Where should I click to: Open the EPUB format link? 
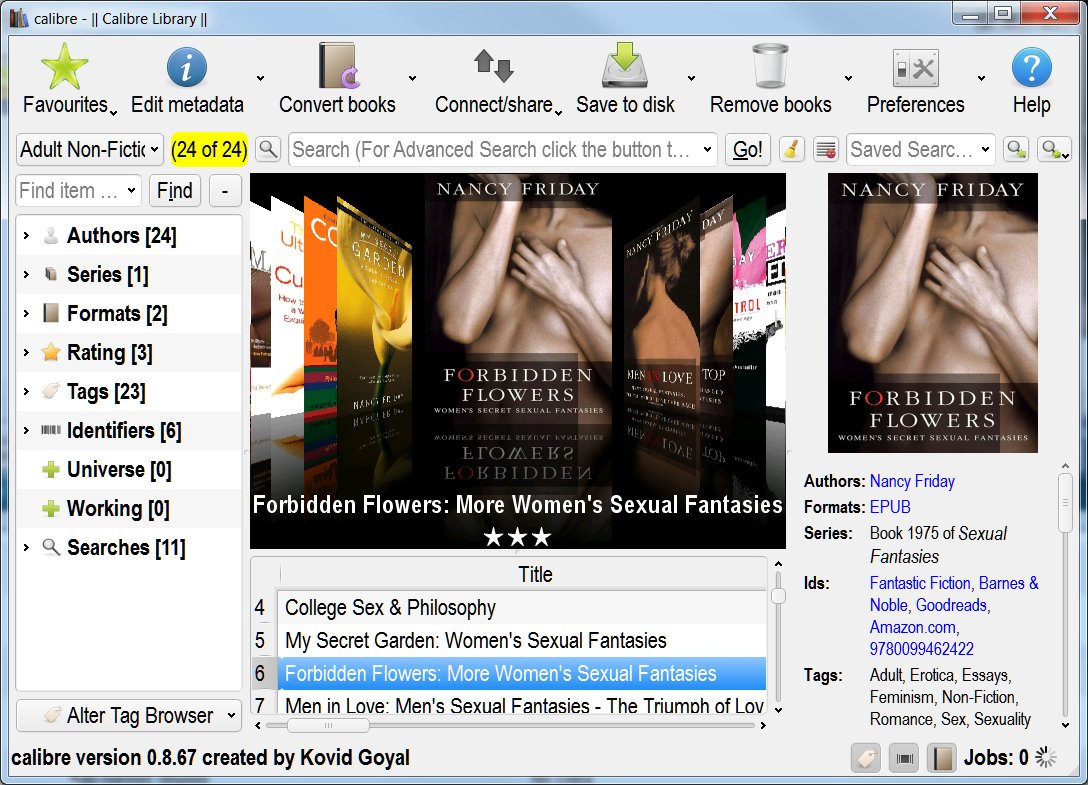(890, 507)
